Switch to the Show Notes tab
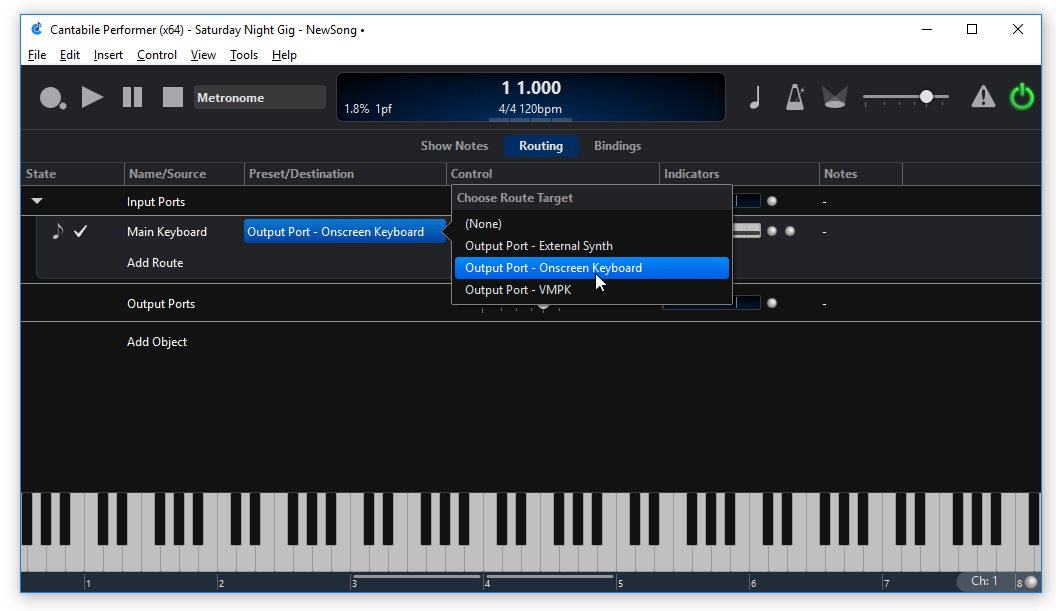Screen dimensions: 1056x611 point(454,146)
